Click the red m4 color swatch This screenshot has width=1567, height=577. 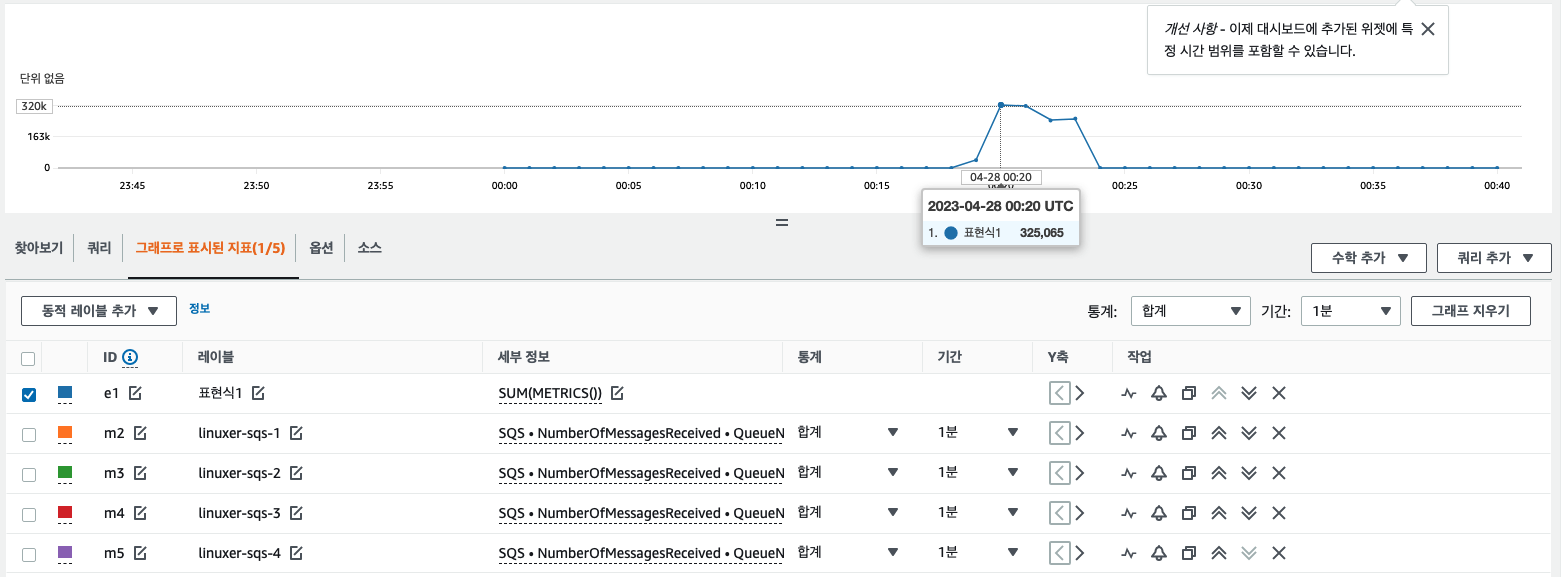click(x=65, y=513)
